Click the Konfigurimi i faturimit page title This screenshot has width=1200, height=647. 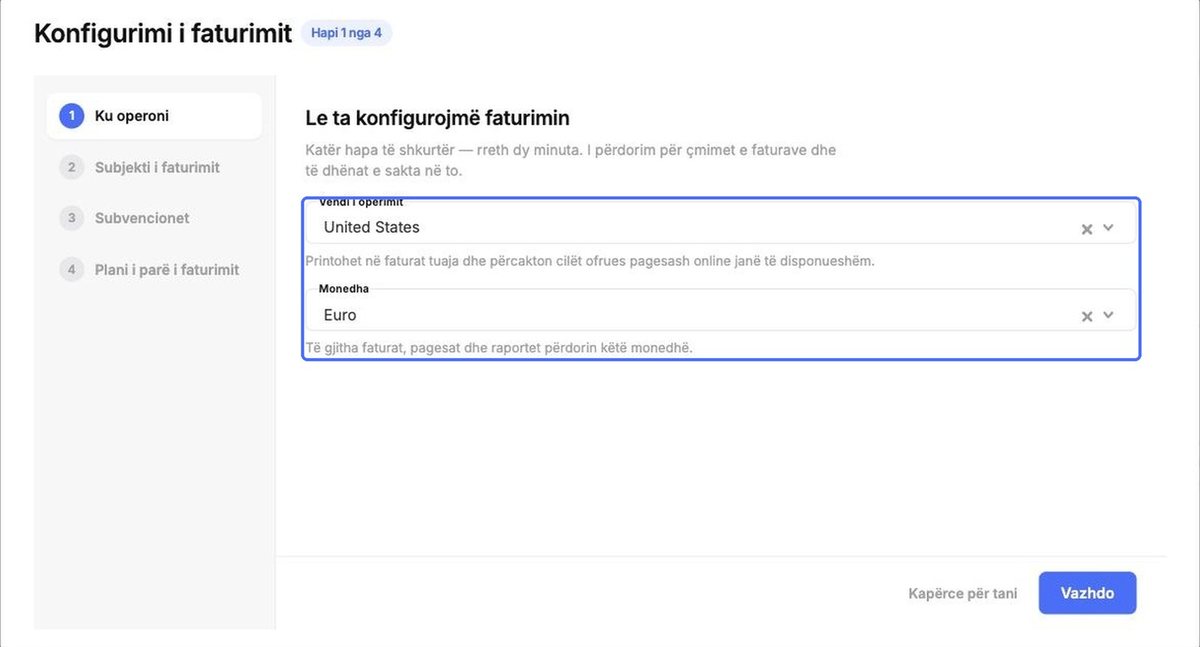pyautogui.click(x=163, y=33)
